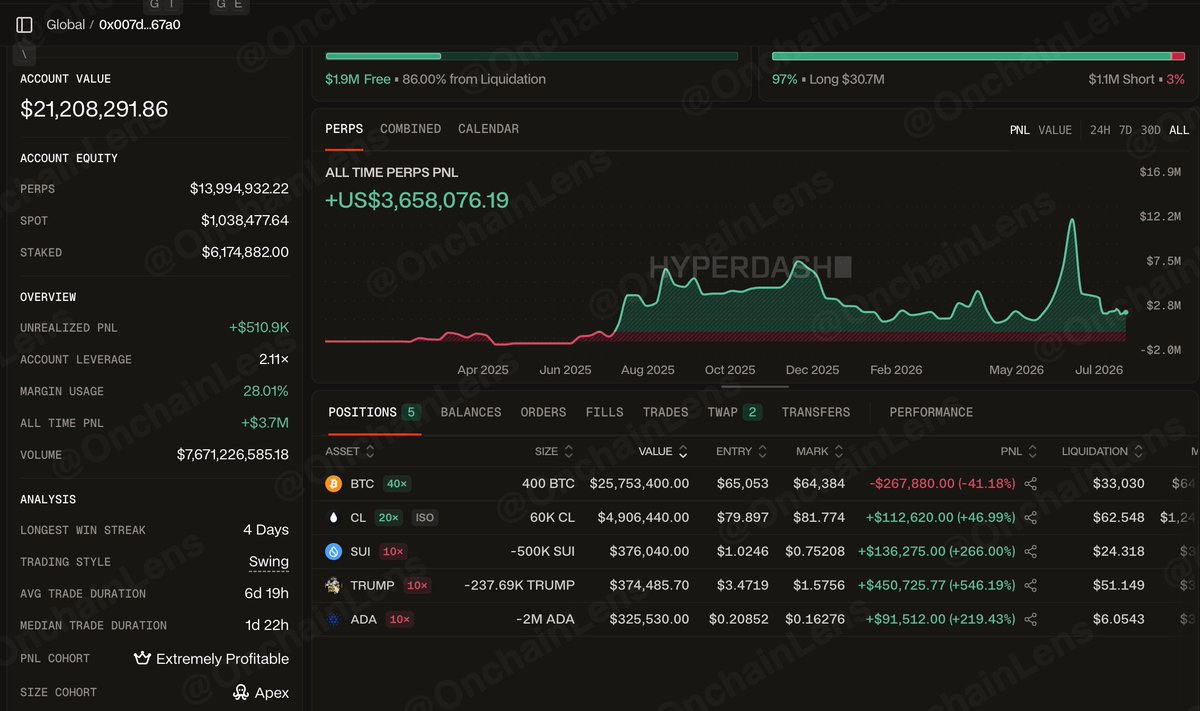Share the BTC position PNL

pyautogui.click(x=1031, y=484)
